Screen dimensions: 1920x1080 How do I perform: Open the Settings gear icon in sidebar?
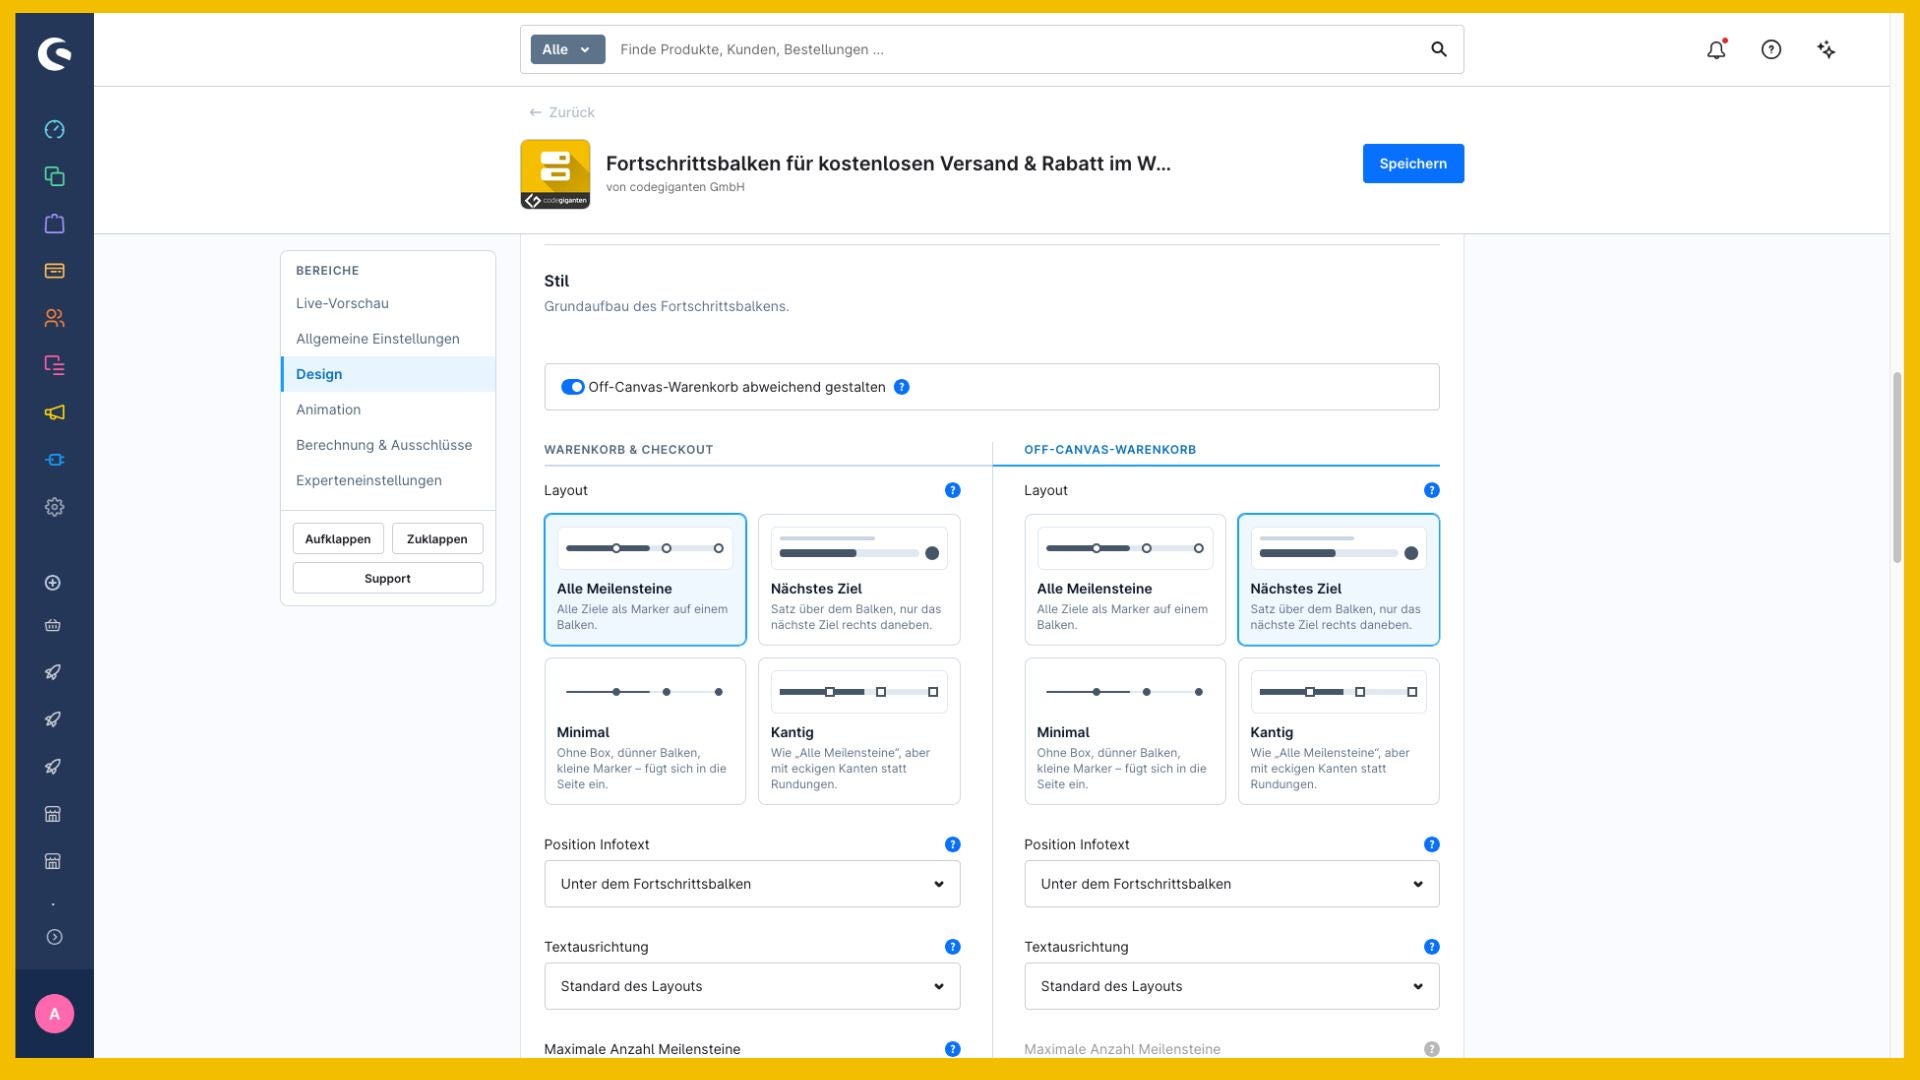[54, 507]
